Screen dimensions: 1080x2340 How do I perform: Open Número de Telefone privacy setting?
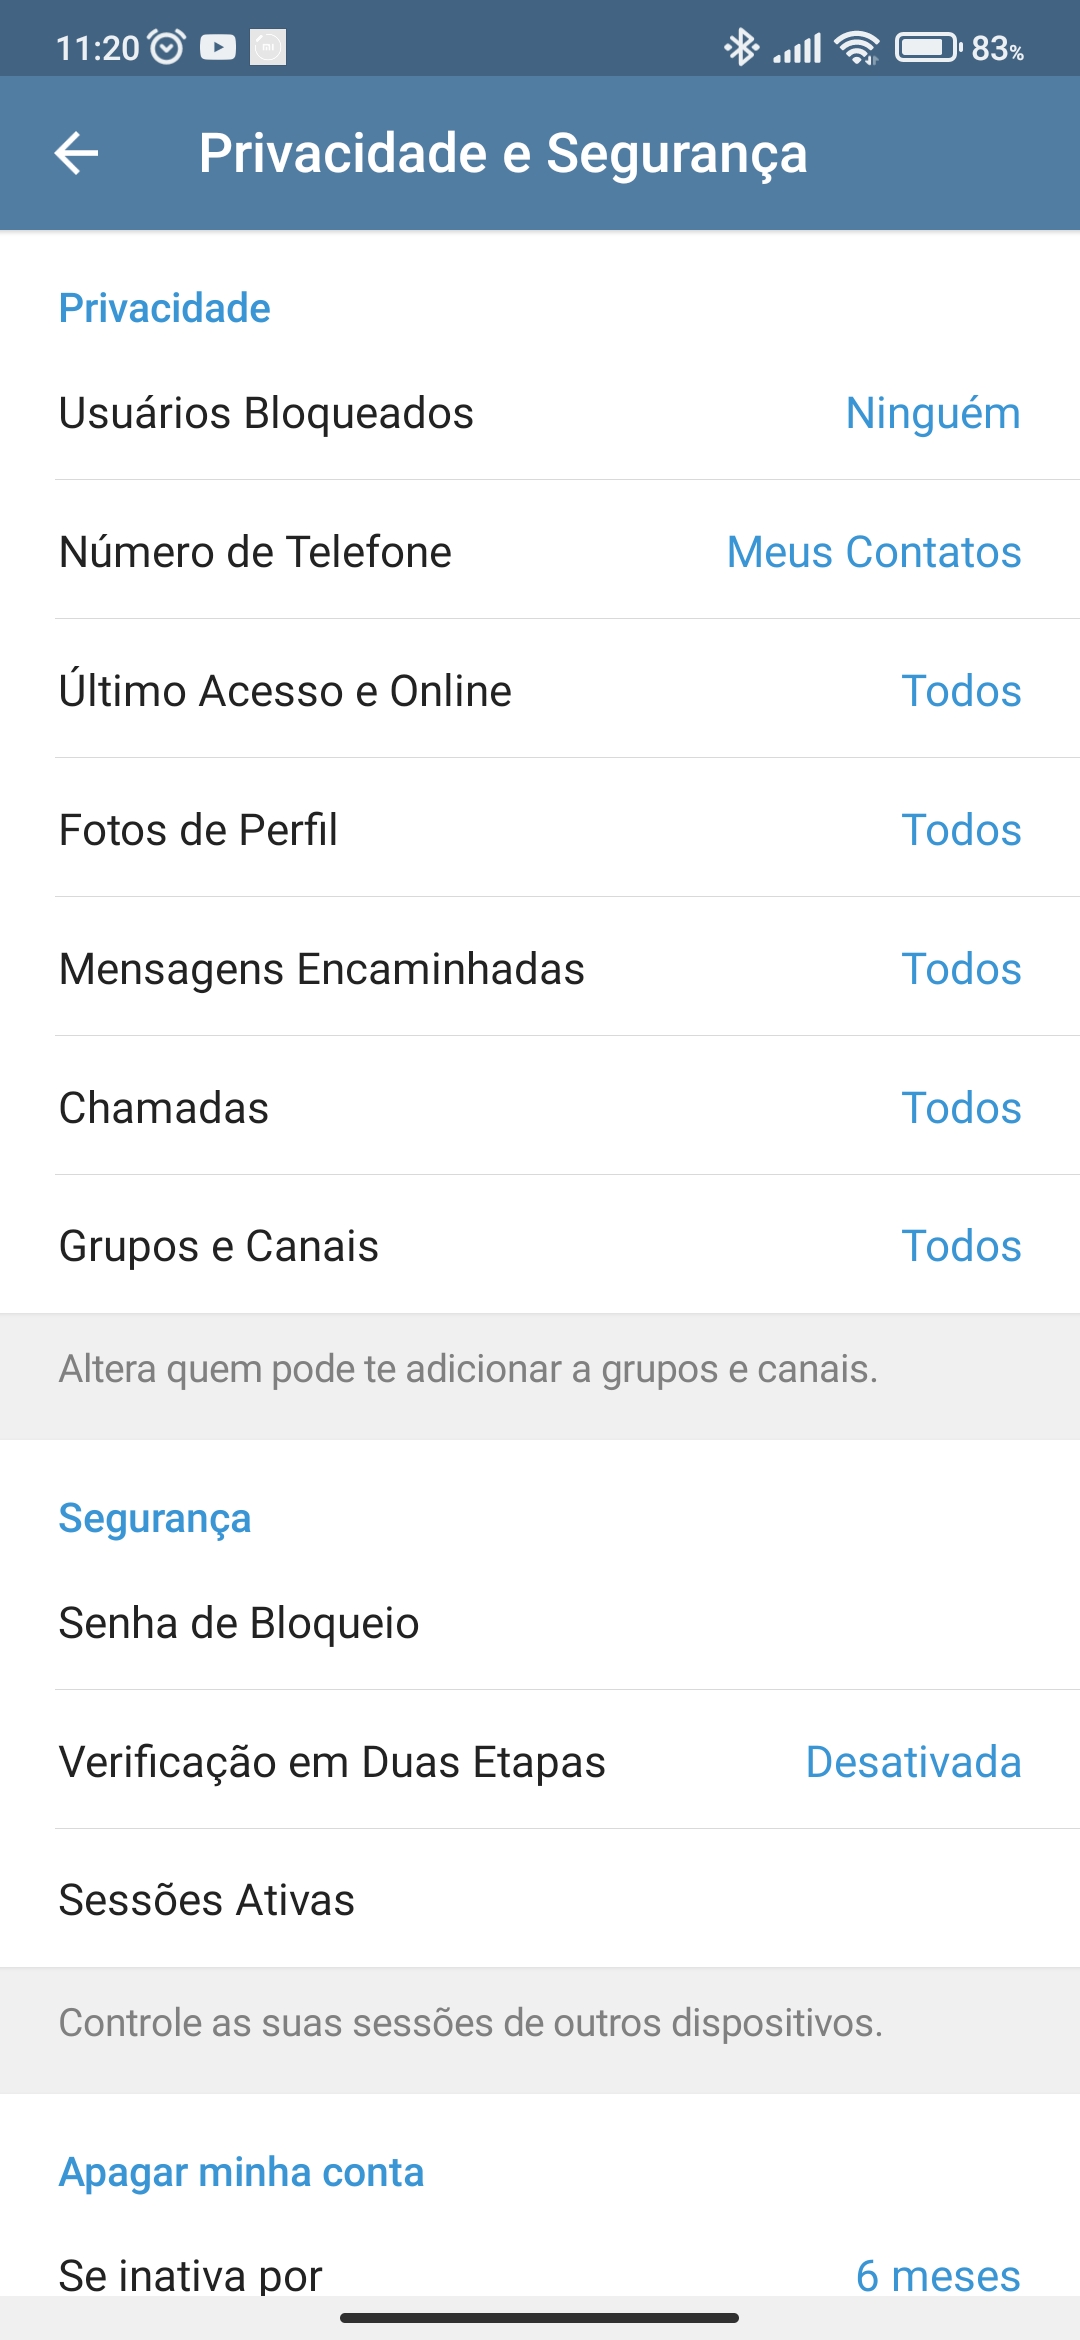540,552
